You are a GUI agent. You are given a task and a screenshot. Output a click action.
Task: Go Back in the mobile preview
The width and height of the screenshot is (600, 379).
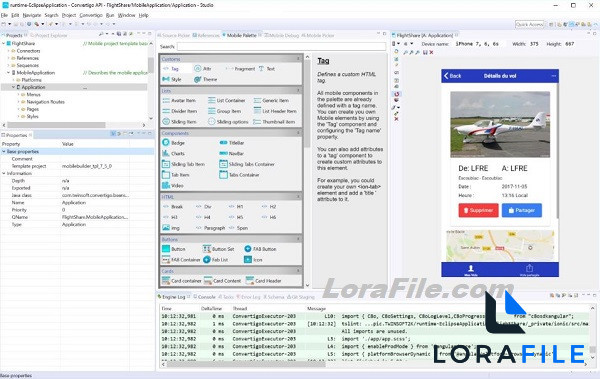452,76
